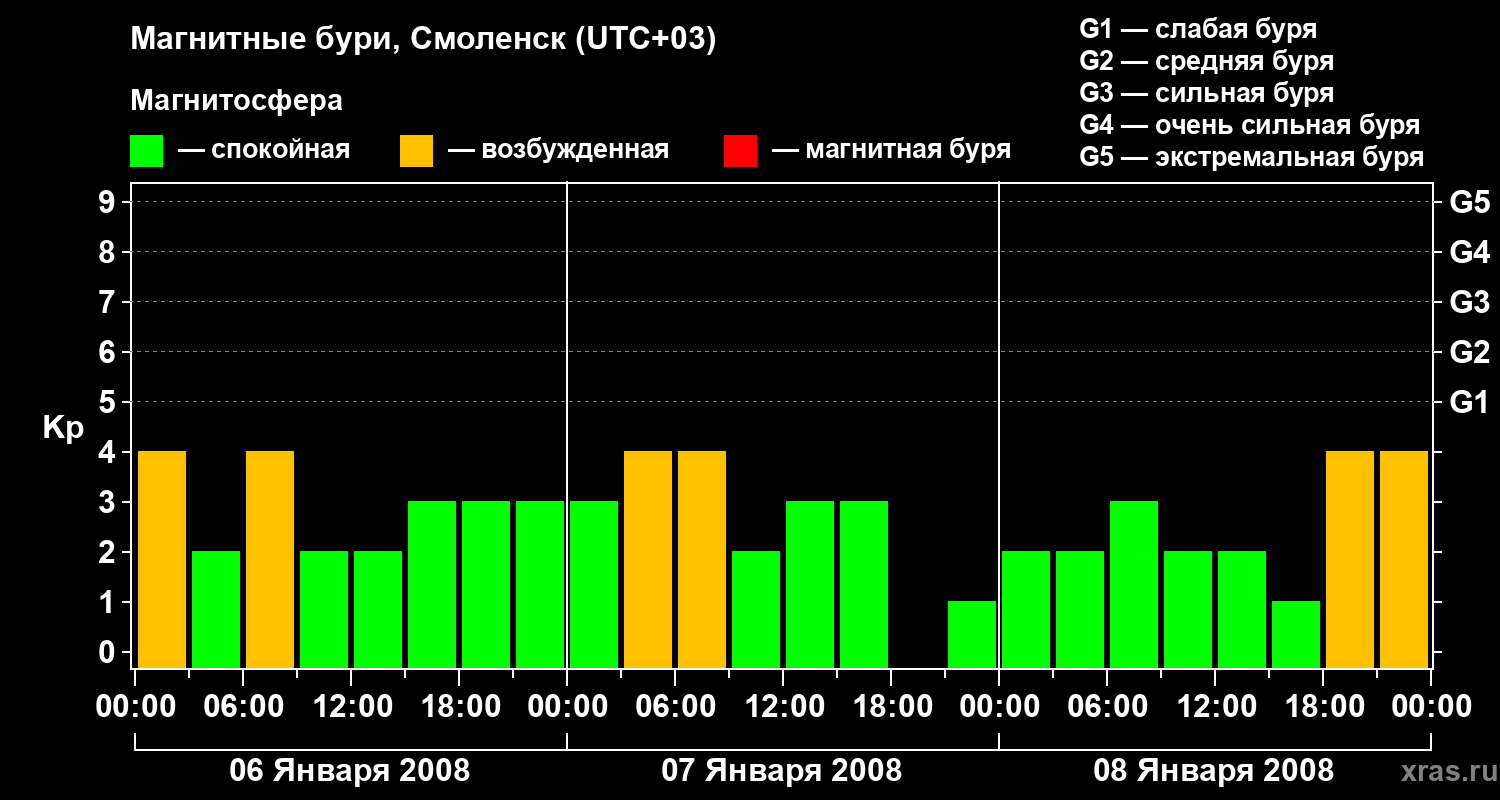Click the orange 'возбужденная' legend swatch
The height and width of the screenshot is (800, 1500).
(417, 151)
